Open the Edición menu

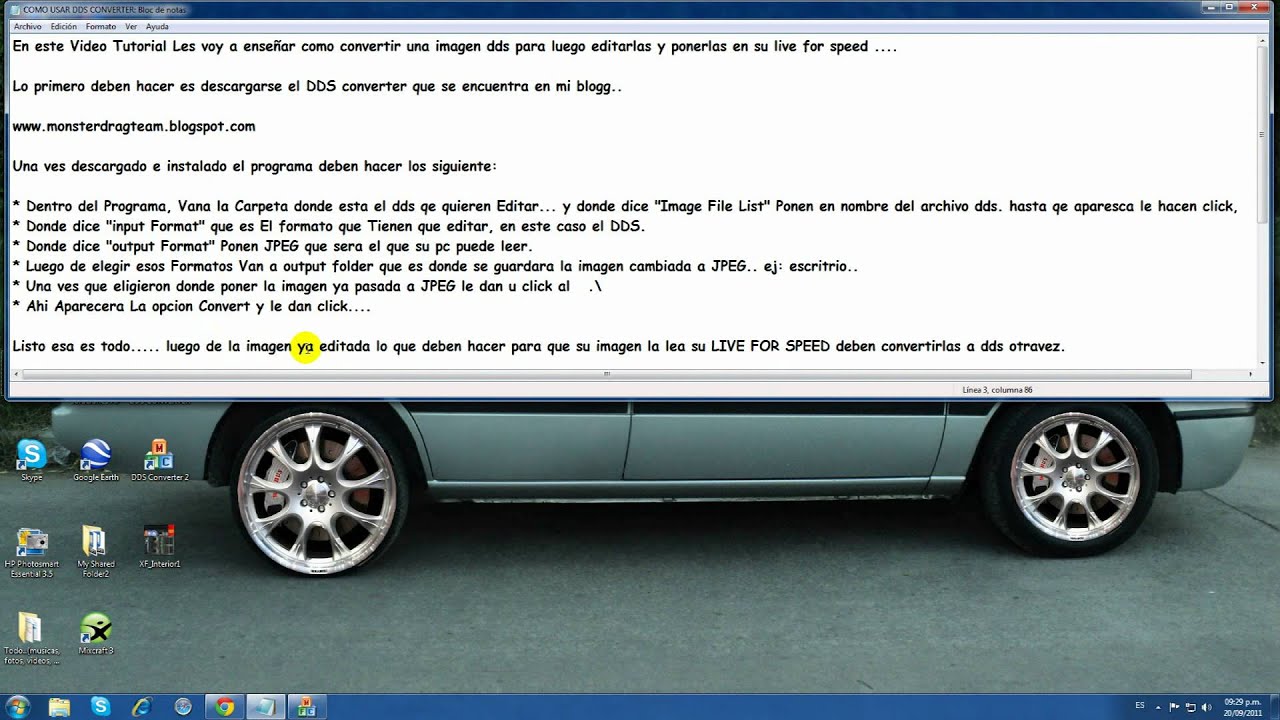63,27
